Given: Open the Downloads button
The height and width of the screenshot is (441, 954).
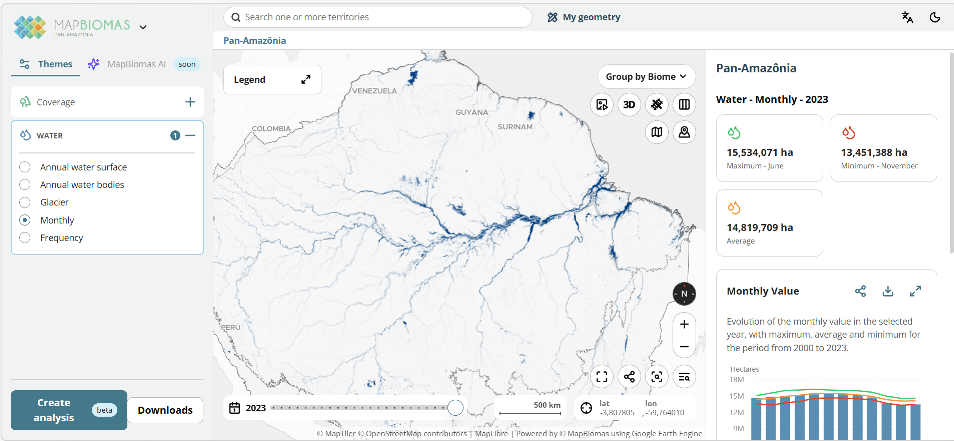Looking at the screenshot, I should click(x=165, y=410).
